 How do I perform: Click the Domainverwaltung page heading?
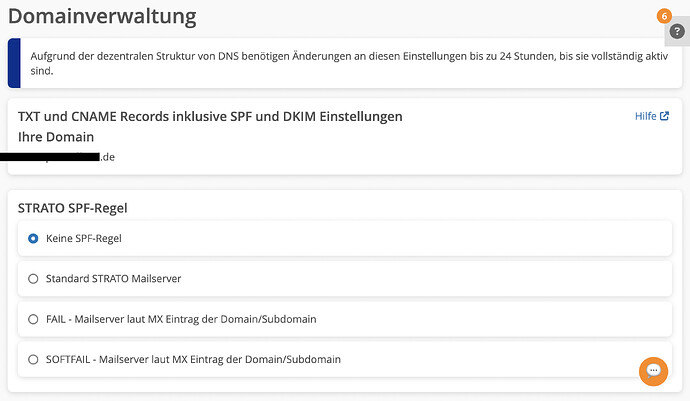(102, 16)
